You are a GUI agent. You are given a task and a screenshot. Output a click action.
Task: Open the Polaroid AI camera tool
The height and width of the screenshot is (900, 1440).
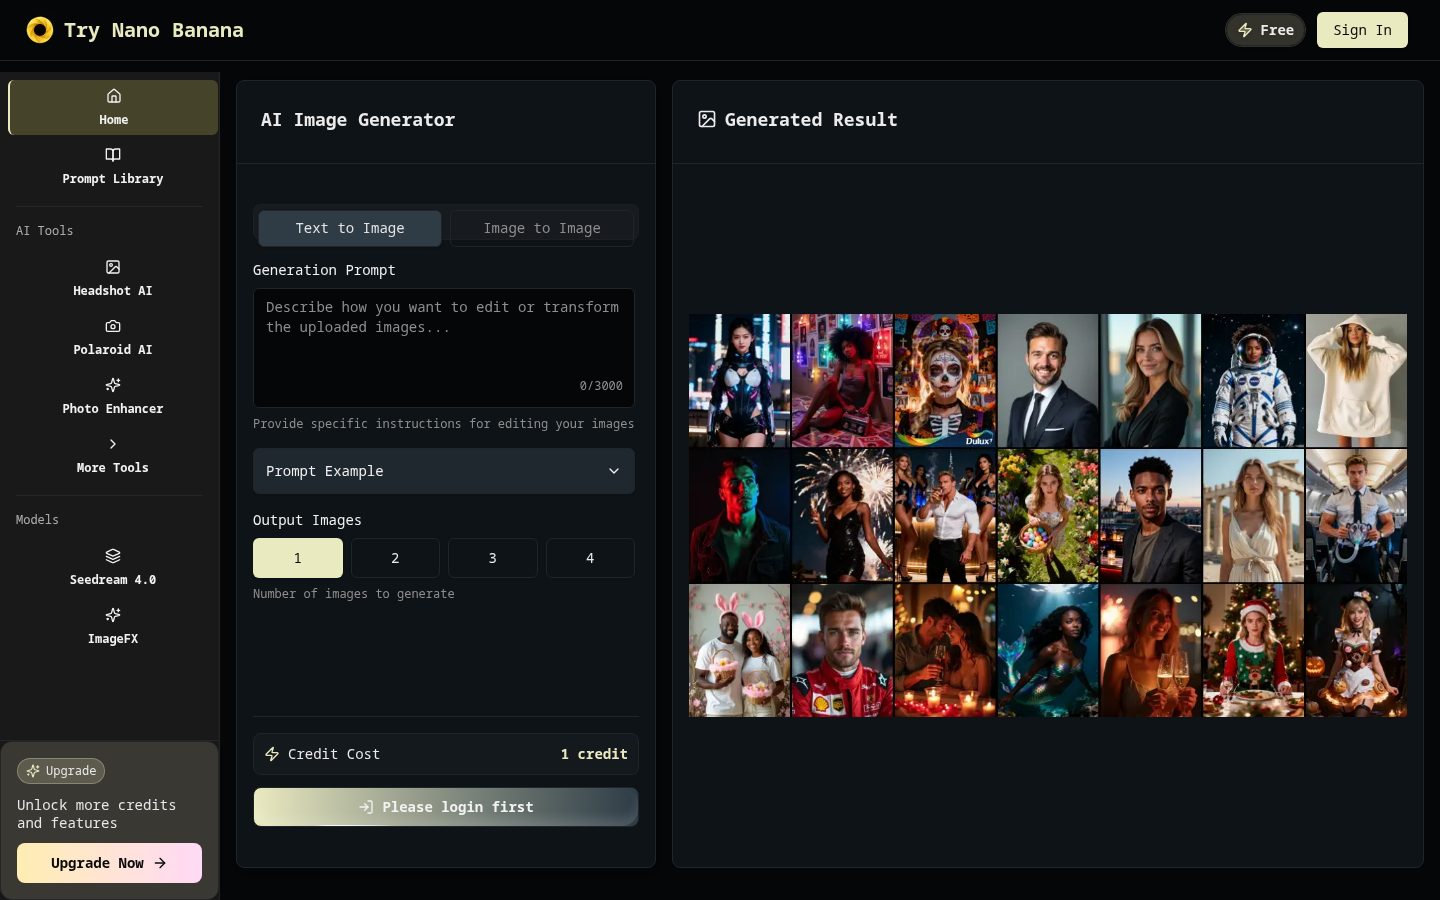tap(113, 336)
